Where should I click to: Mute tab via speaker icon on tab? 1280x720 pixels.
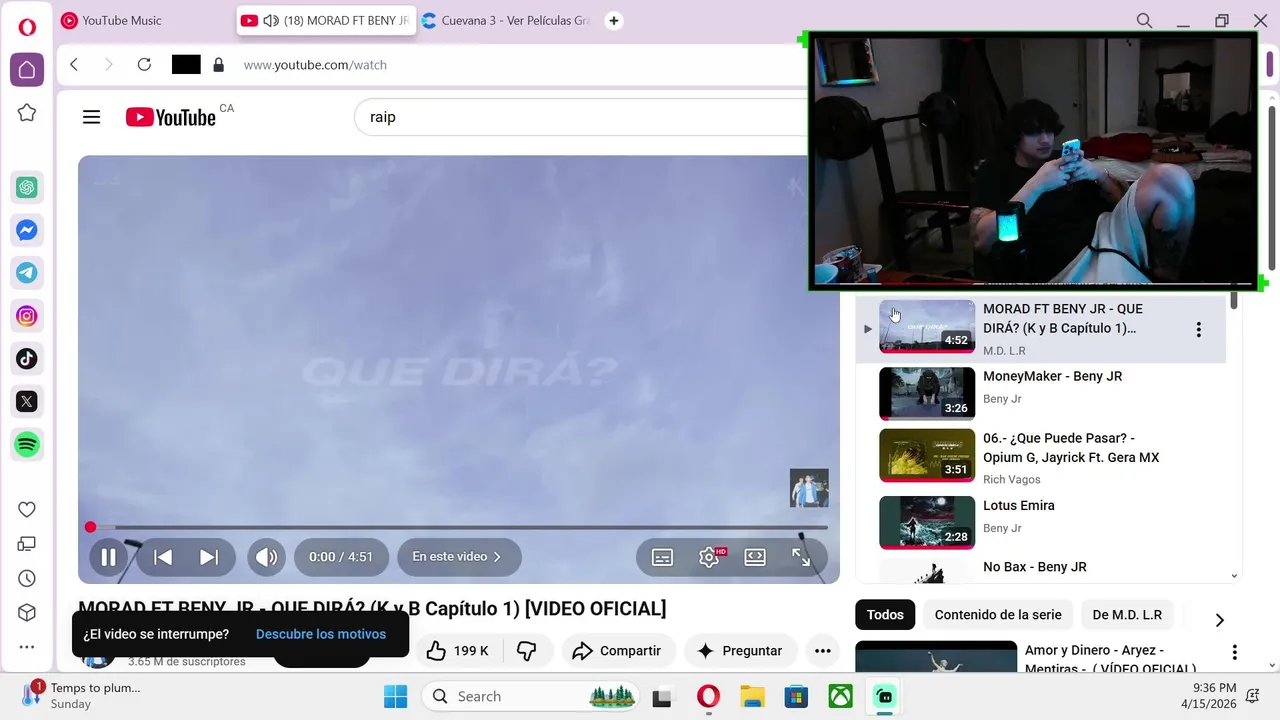coord(270,20)
